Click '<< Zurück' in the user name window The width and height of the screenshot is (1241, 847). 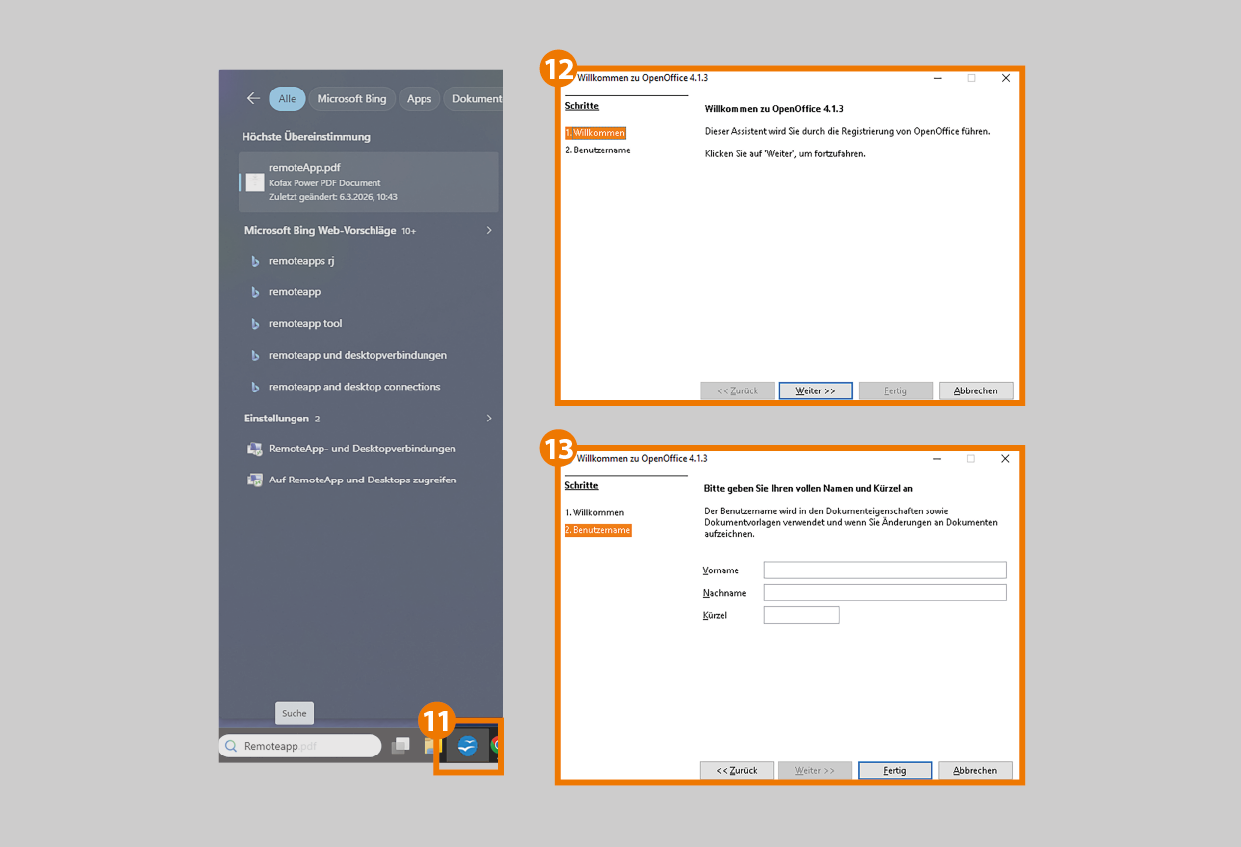(737, 770)
